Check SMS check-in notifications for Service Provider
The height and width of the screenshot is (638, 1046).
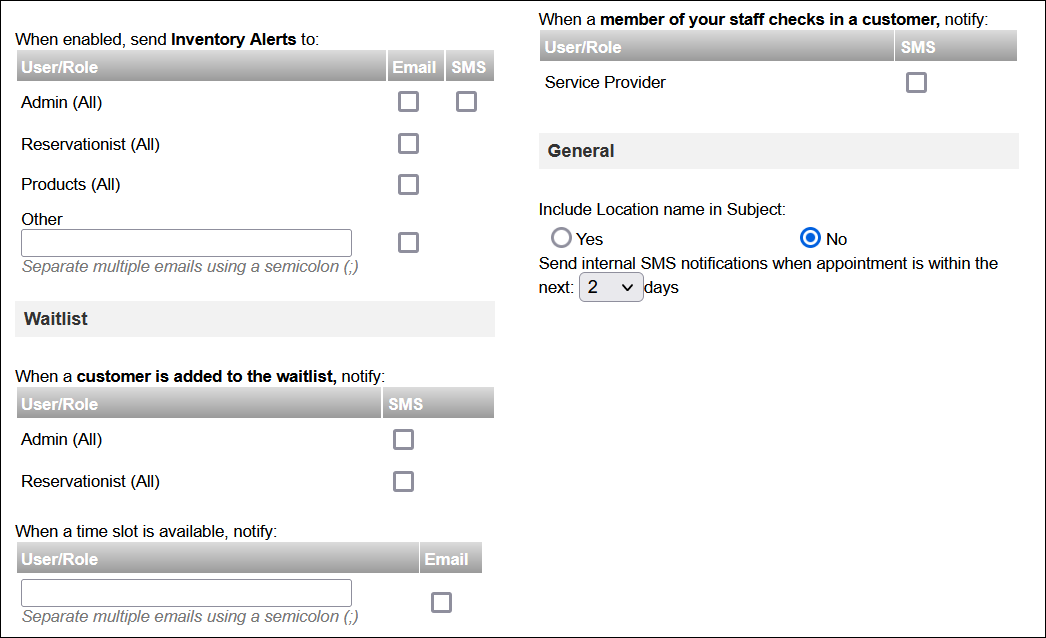[916, 82]
